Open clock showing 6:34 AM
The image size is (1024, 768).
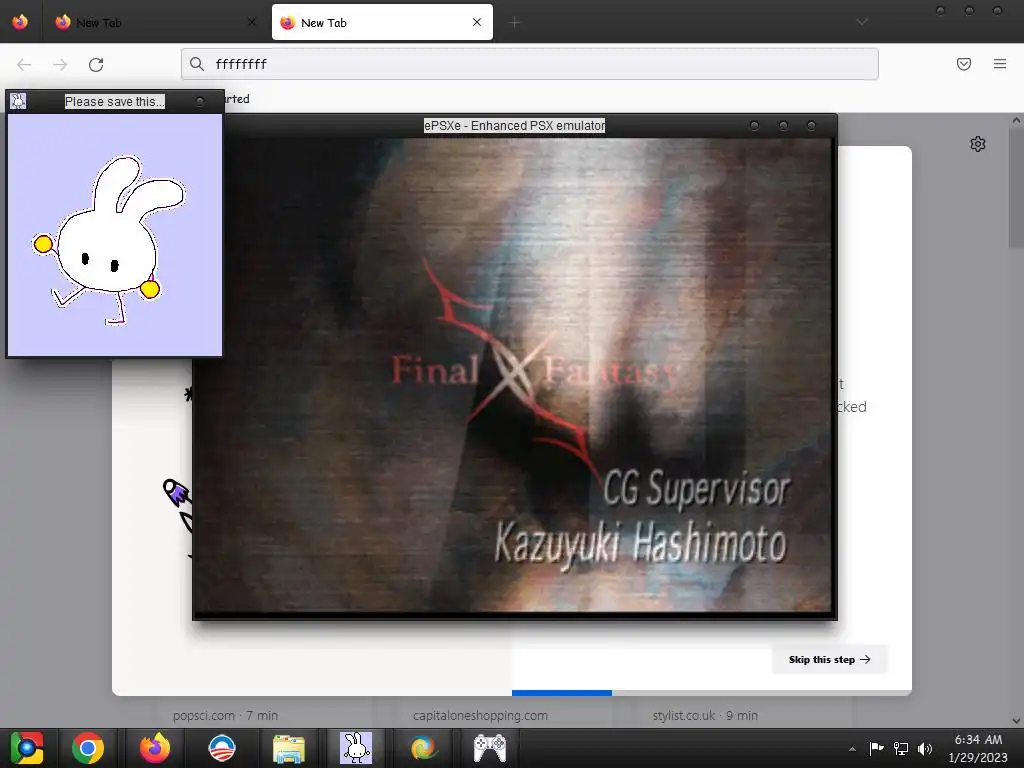pos(978,748)
